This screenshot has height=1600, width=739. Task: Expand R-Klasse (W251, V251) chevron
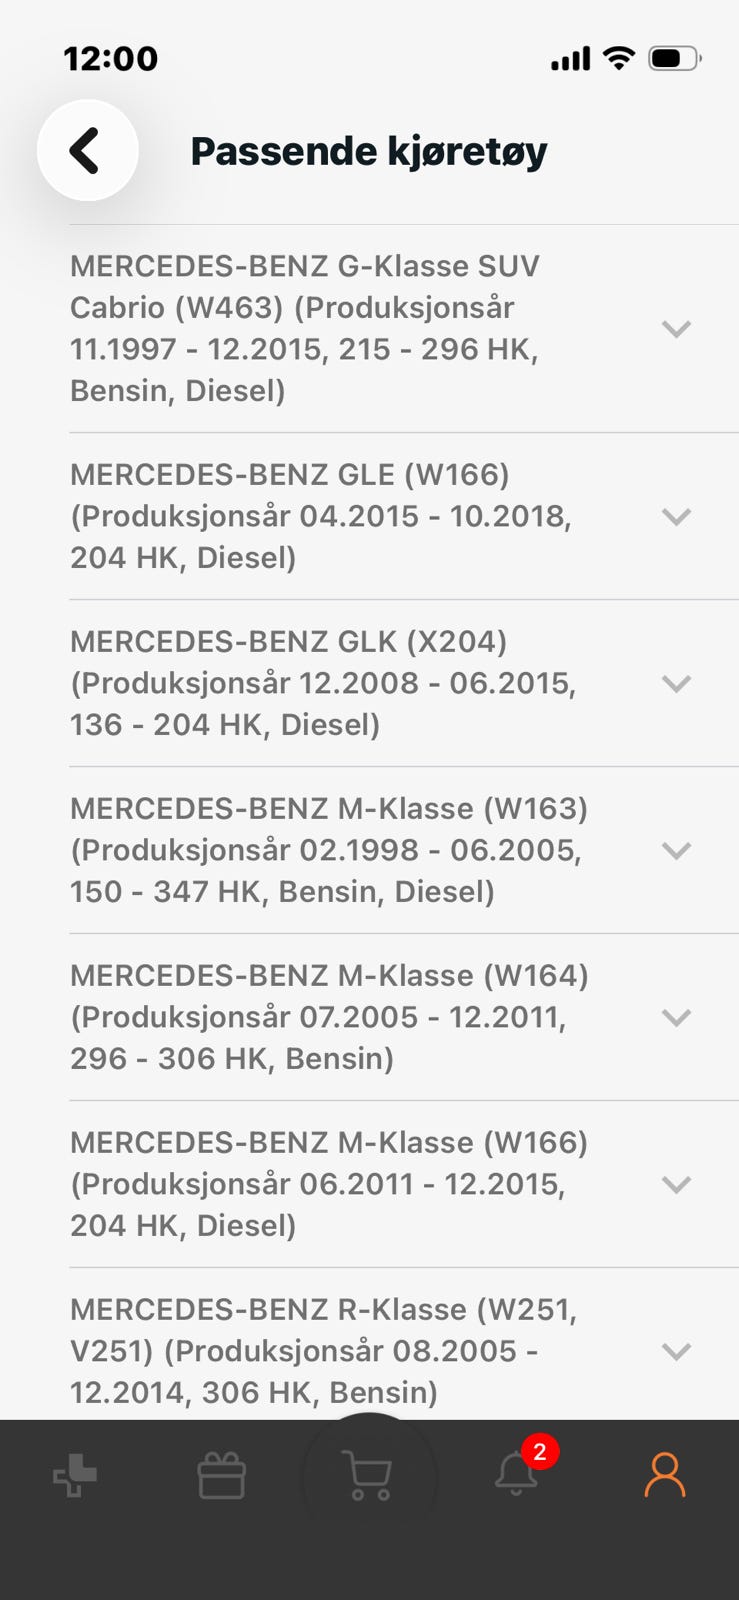coord(677,1352)
